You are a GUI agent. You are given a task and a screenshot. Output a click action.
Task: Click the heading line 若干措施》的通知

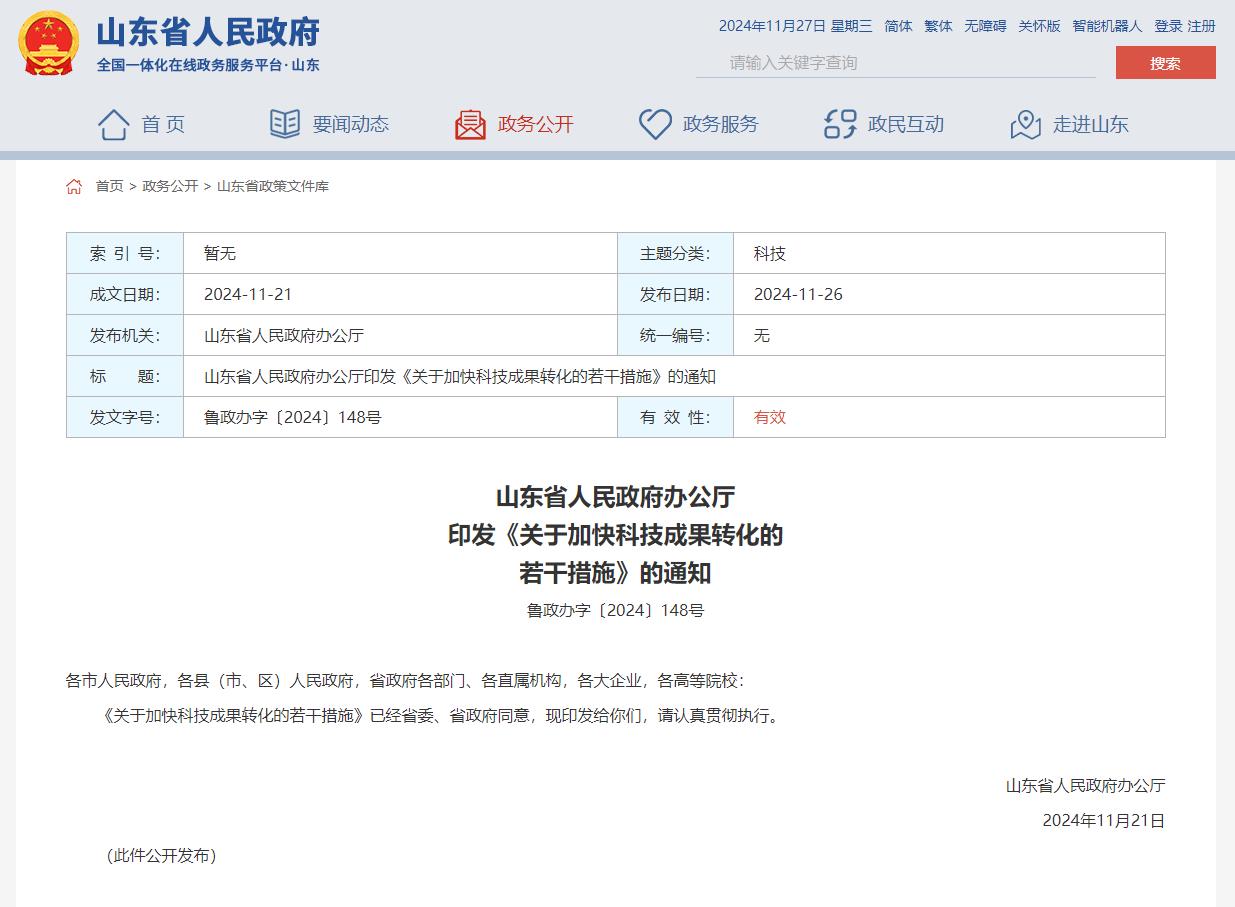tap(616, 573)
